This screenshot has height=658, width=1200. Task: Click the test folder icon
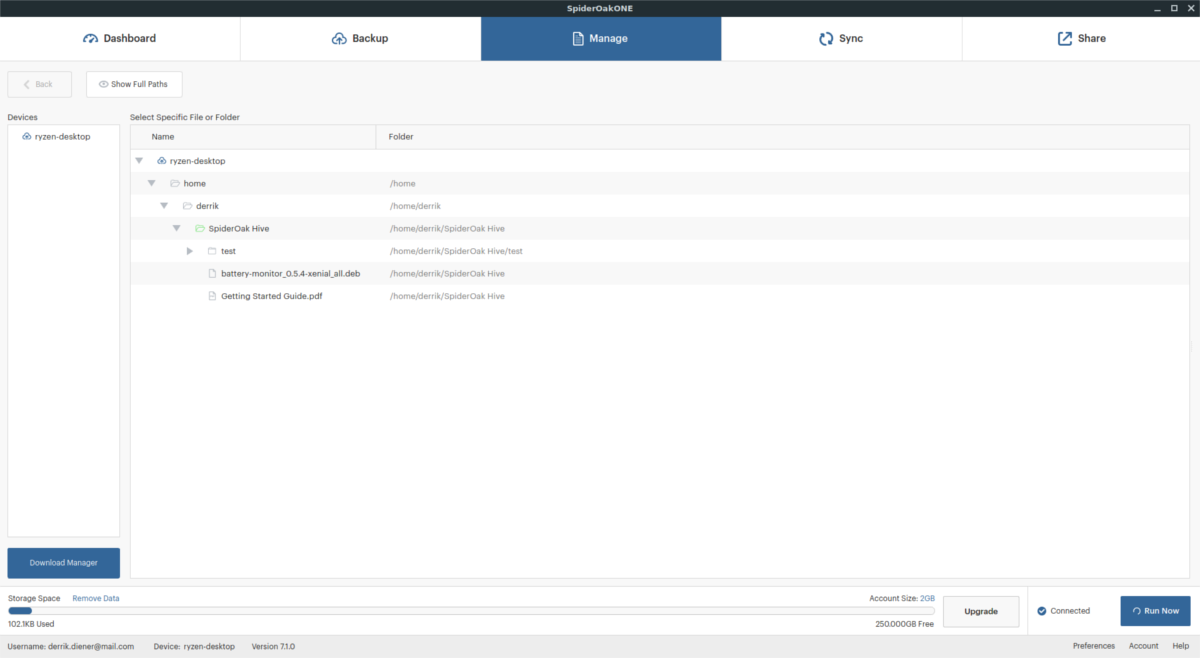tap(212, 251)
